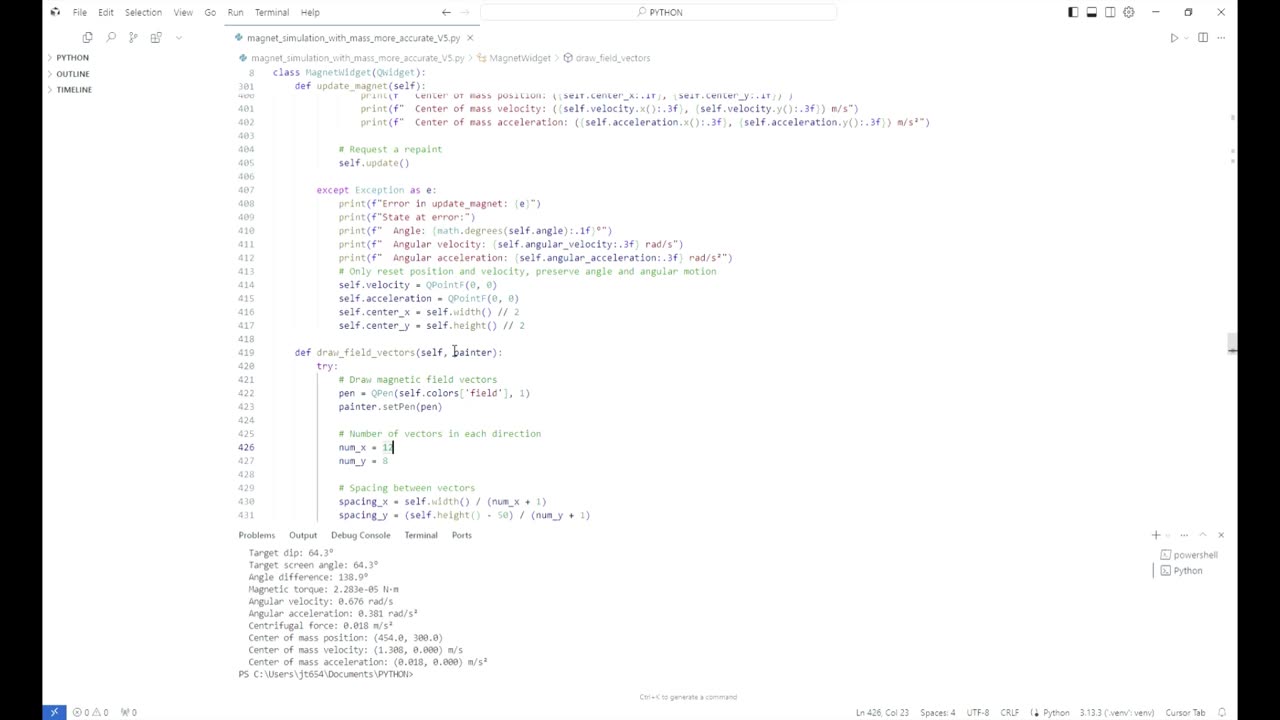1280x720 pixels.
Task: Click Cursor Tab status item
Action: click(x=1185, y=712)
